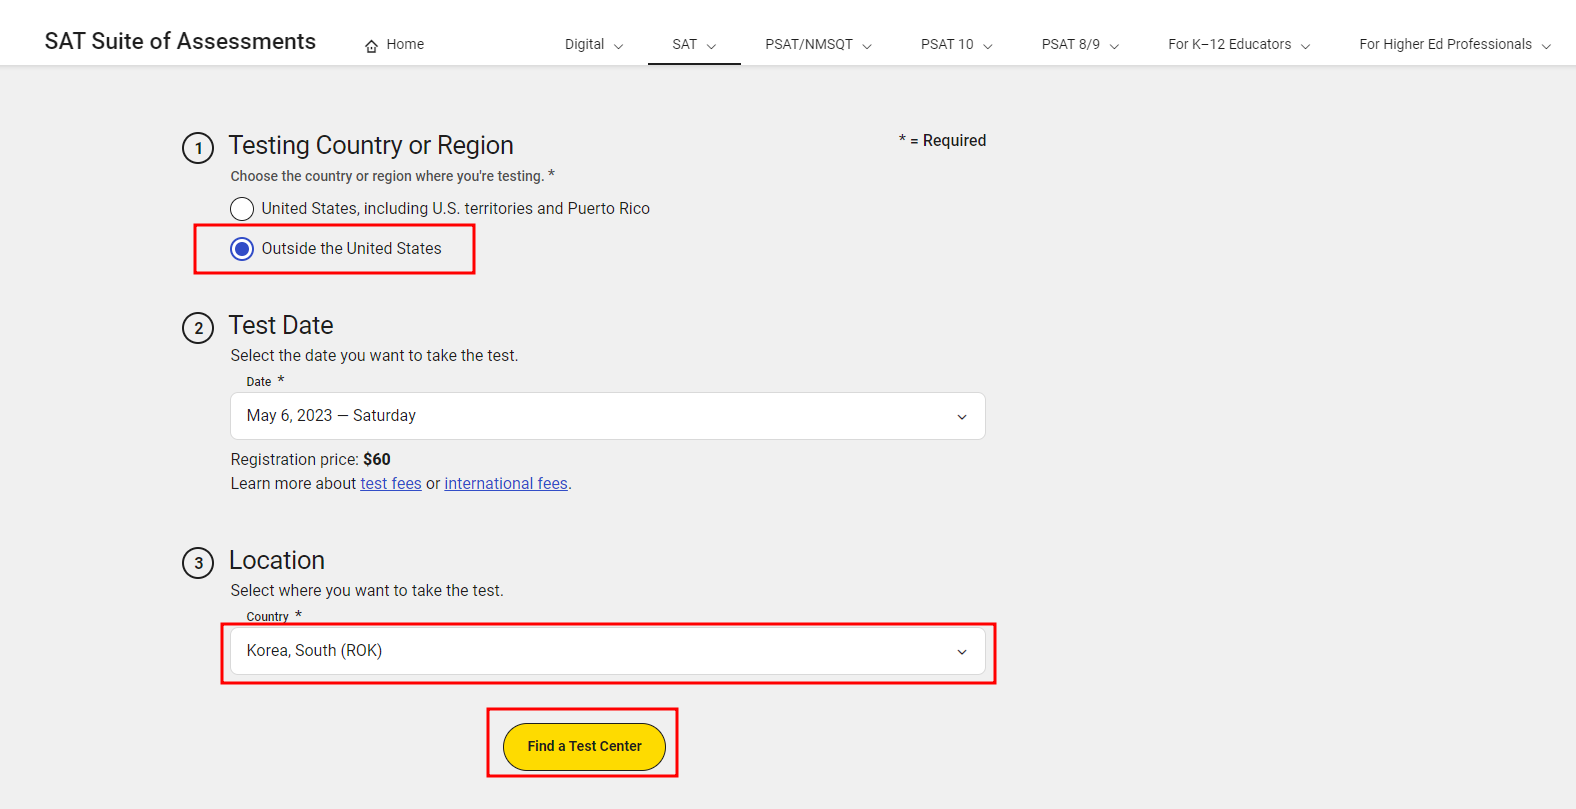Open the SAT Suite of Assessments title

(x=180, y=41)
